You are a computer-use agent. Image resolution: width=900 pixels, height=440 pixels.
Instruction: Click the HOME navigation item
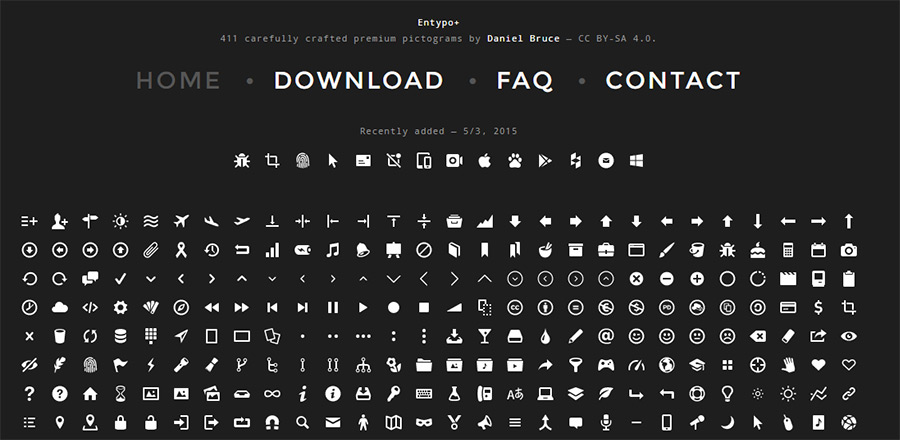178,81
